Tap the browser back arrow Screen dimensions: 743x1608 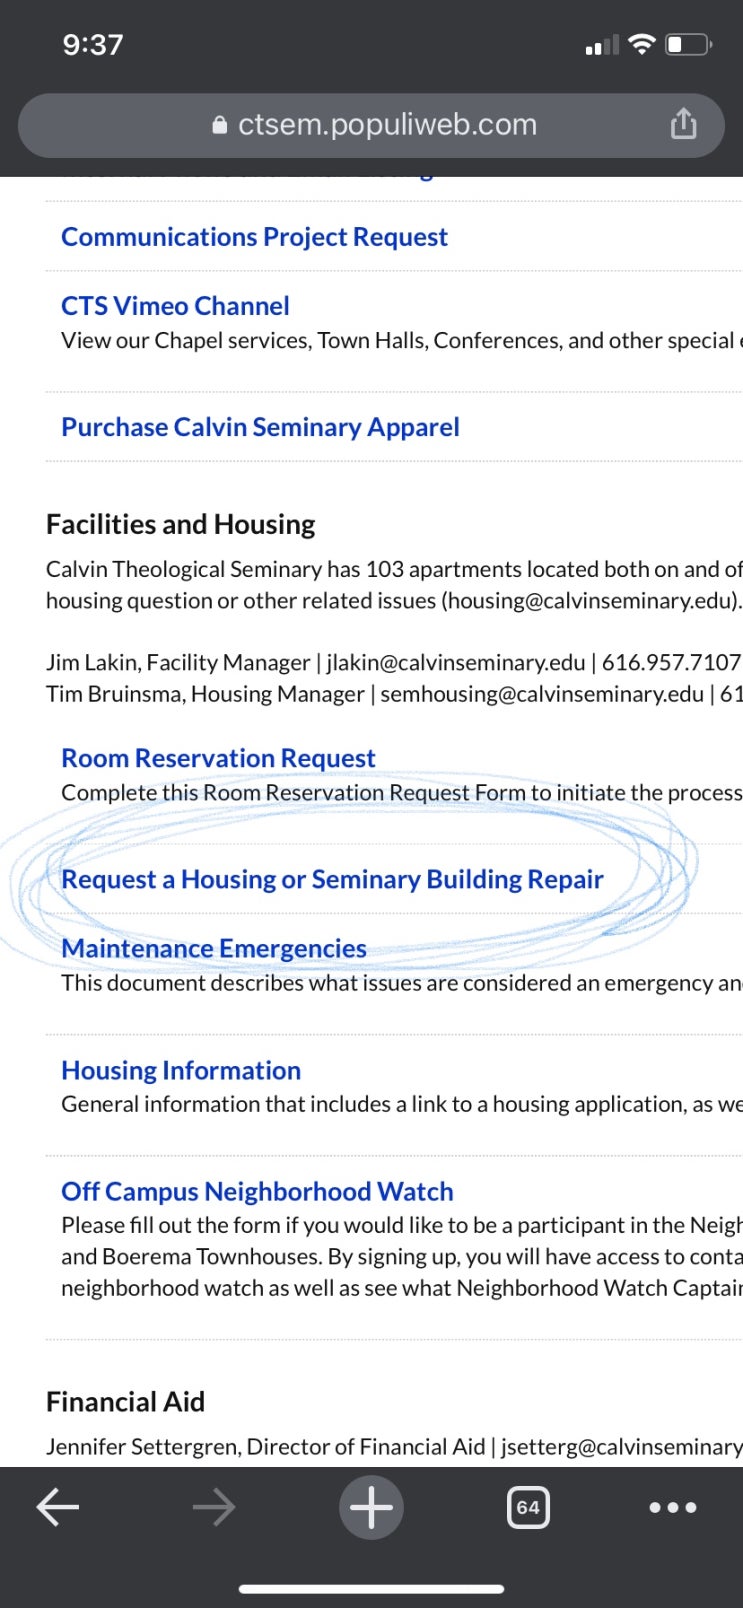click(x=58, y=1507)
